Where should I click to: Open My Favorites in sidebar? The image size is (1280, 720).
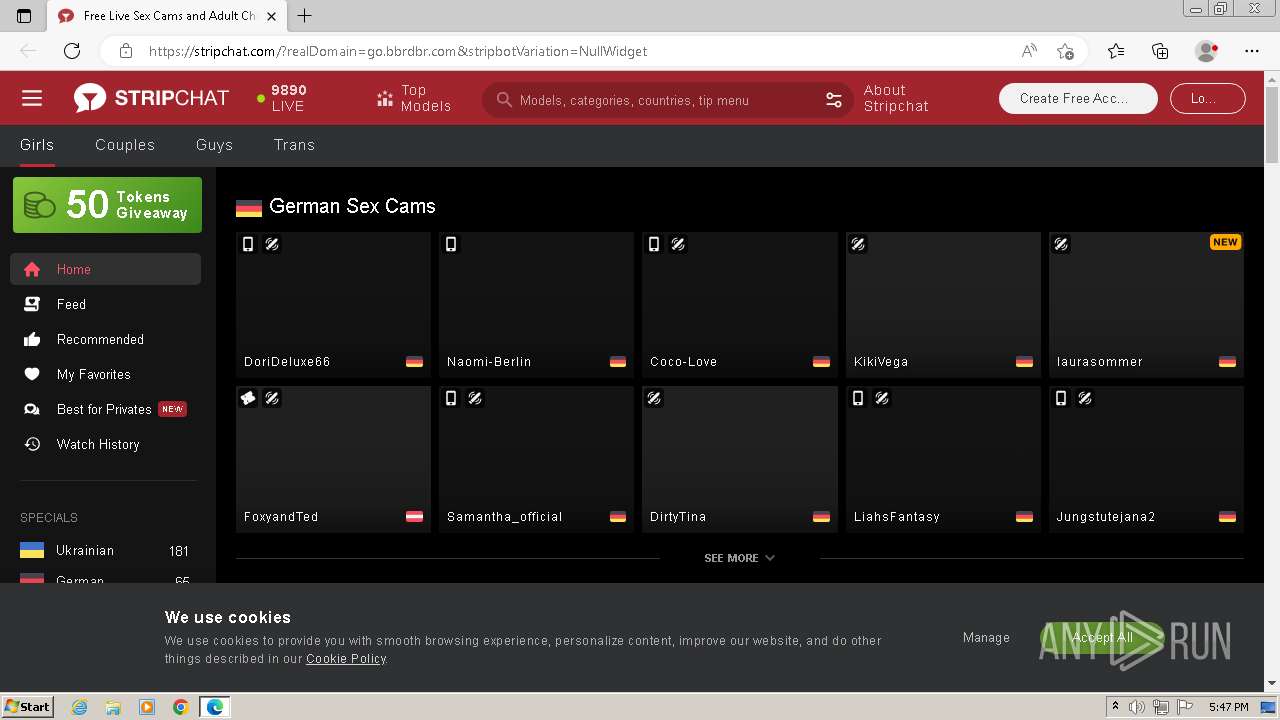click(105, 374)
